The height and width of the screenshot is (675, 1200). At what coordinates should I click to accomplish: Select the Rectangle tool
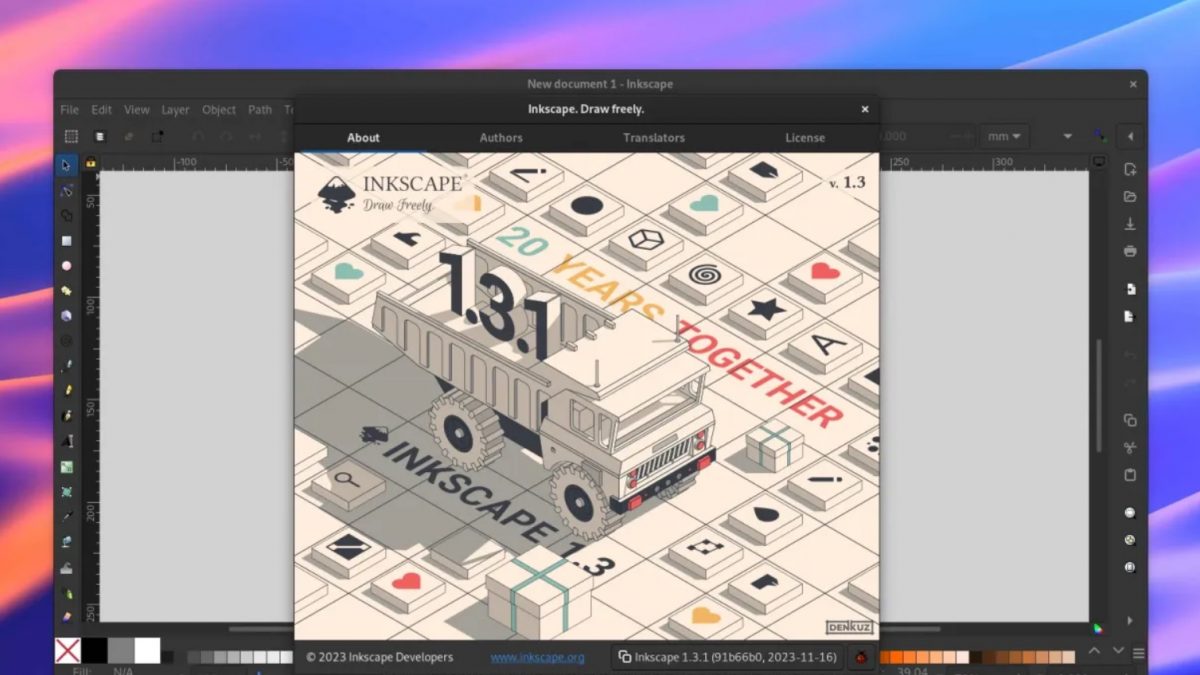66,241
